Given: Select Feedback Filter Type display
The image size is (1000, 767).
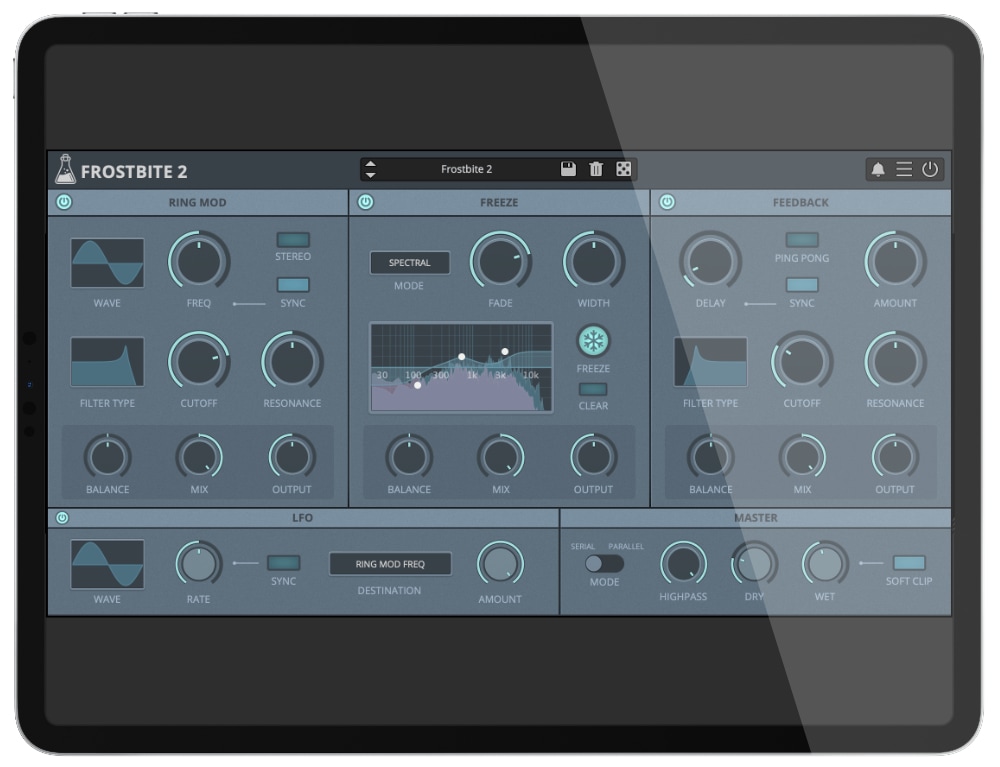Looking at the screenshot, I should (x=710, y=362).
